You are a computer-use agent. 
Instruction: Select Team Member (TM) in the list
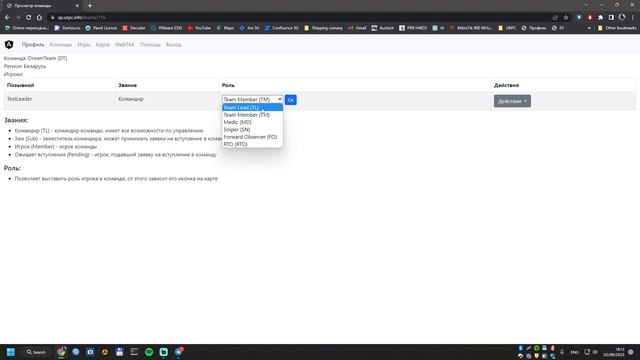(x=252, y=115)
